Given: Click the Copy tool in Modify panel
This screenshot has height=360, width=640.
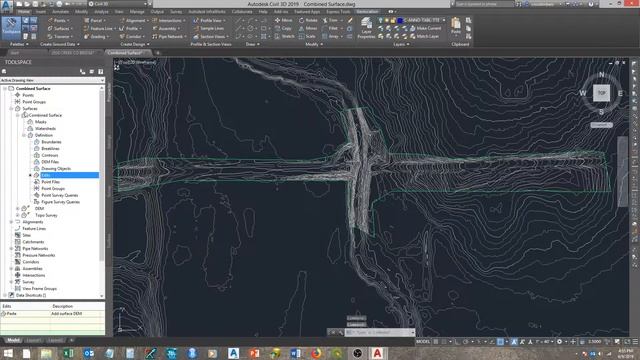Looking at the screenshot, I should [x=283, y=29].
